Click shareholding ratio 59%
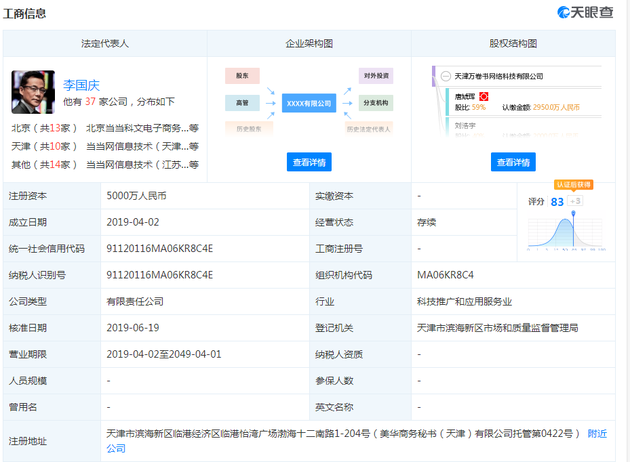 (479, 107)
